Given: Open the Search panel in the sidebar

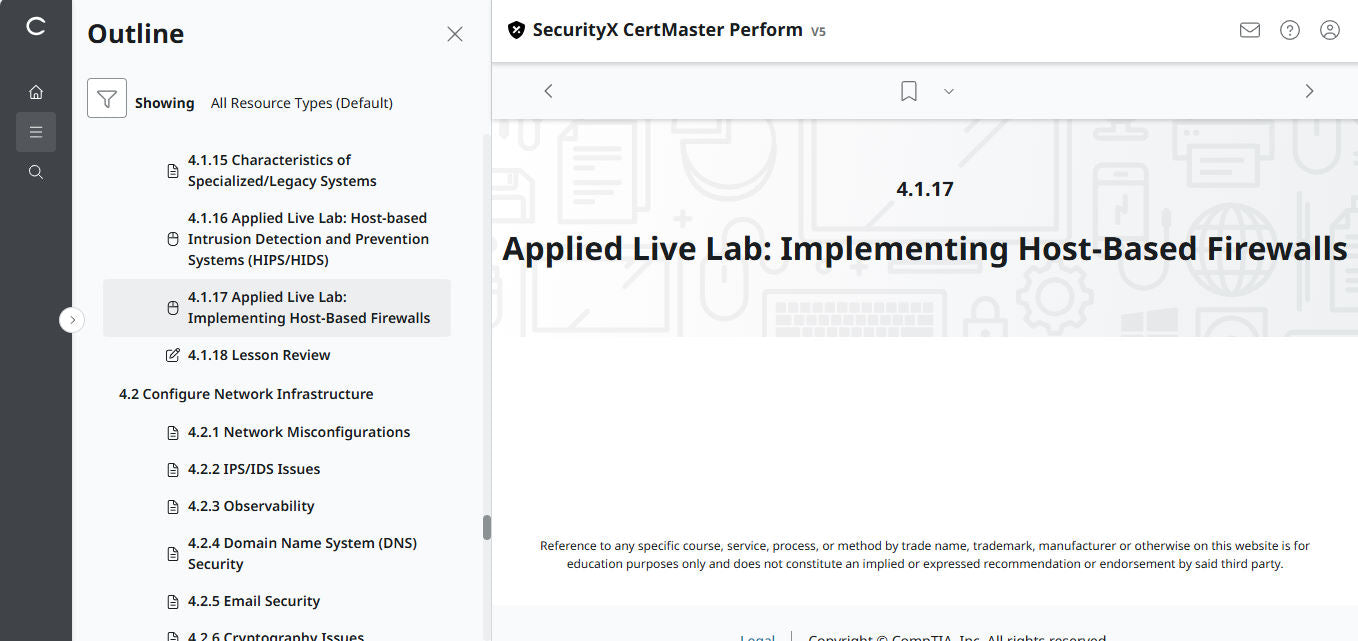Looking at the screenshot, I should 36,171.
